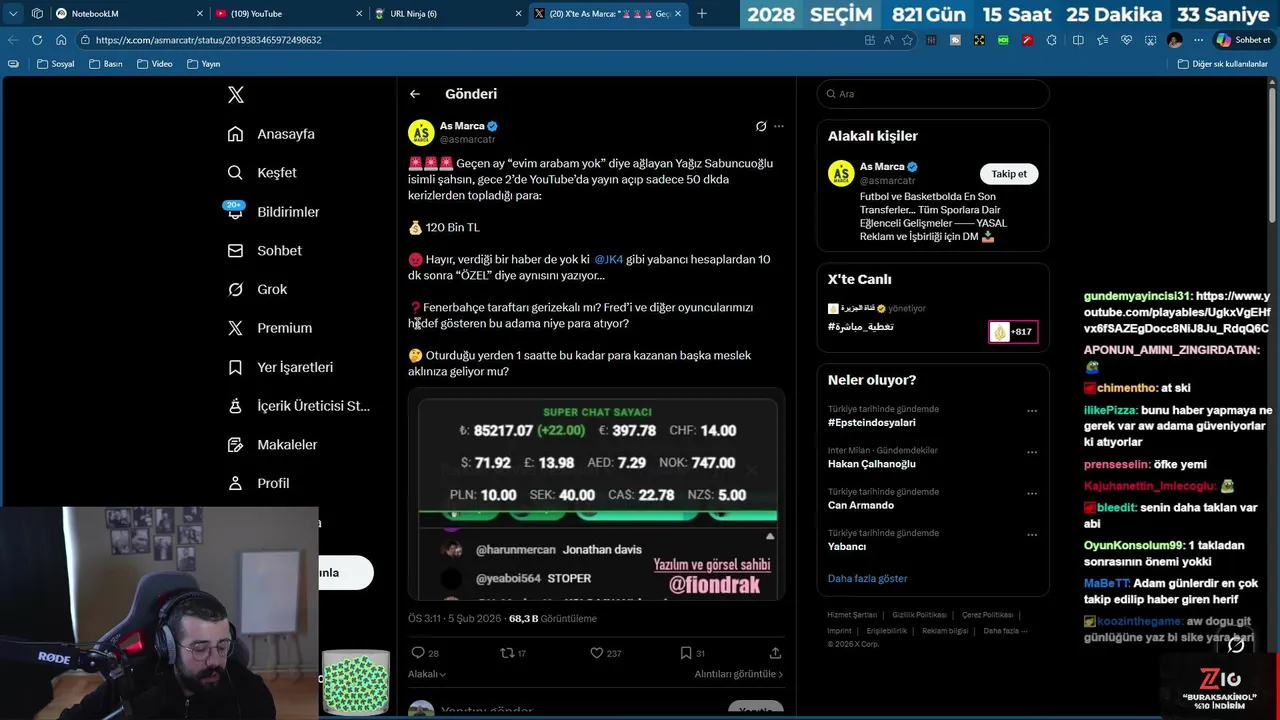Open Copilot Sohbet et button
The image size is (1280, 720).
click(x=1243, y=40)
